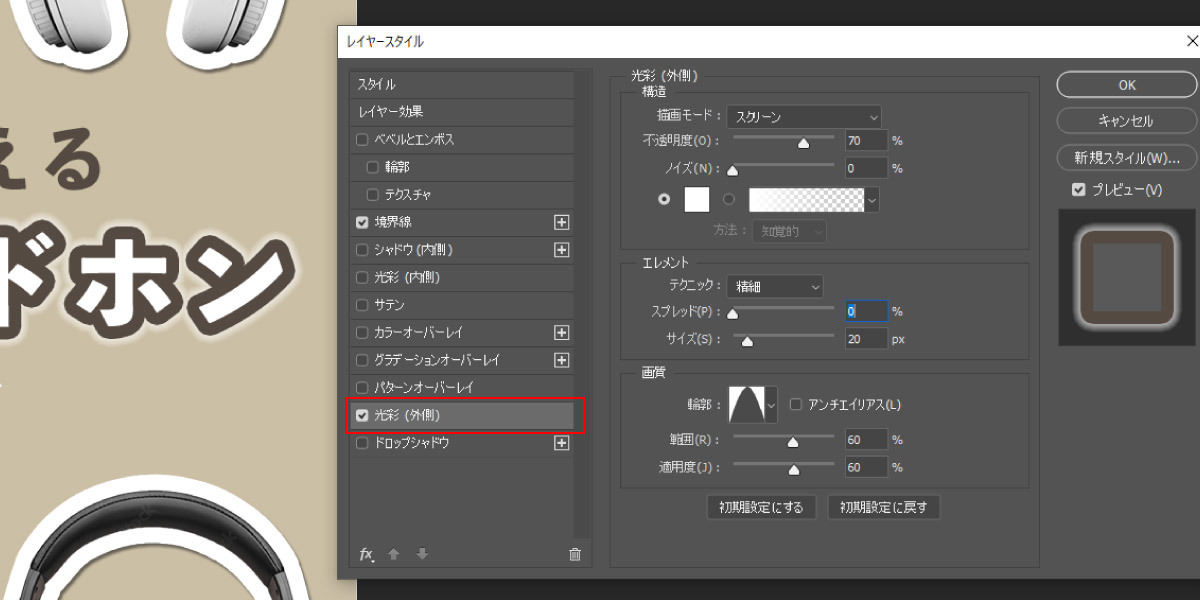This screenshot has width=1200, height=600.
Task: Enable the テクスチャ checkbox
Action: 373,194
